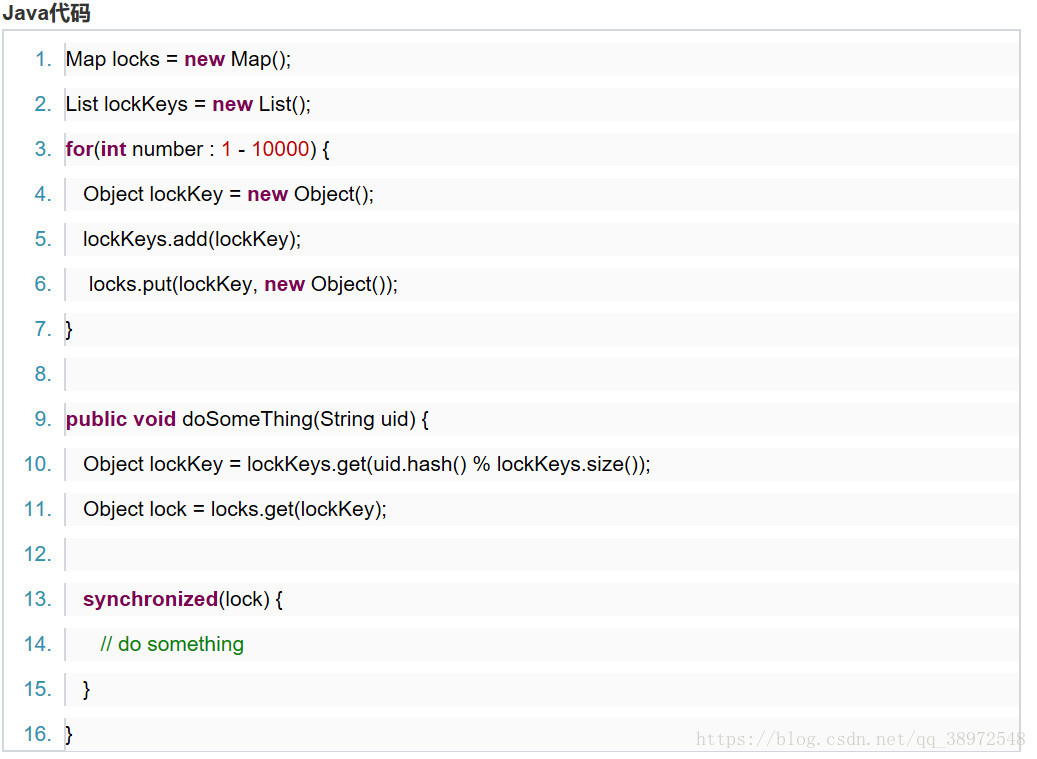1037x759 pixels.
Task: Select line number 16
Action: (x=38, y=734)
